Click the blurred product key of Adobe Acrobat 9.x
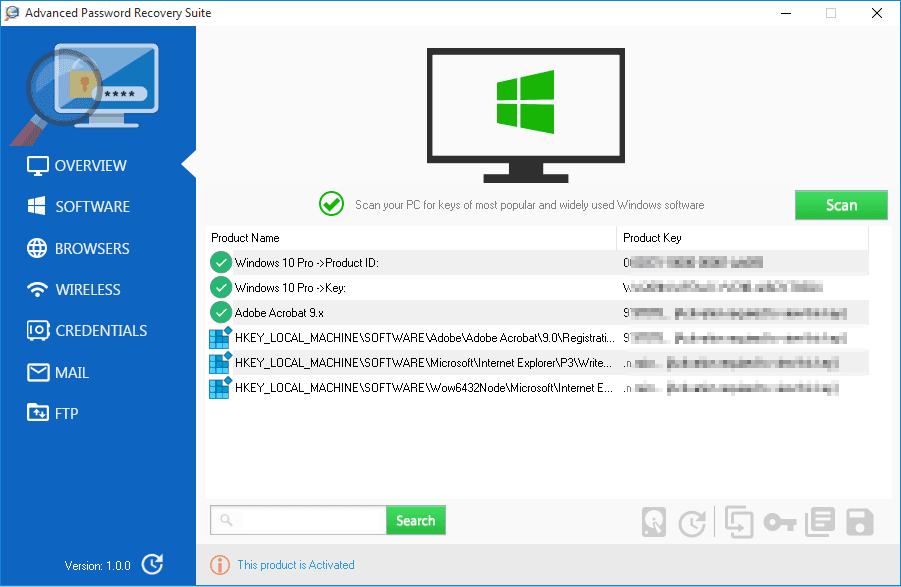The height and width of the screenshot is (587, 901). click(735, 313)
